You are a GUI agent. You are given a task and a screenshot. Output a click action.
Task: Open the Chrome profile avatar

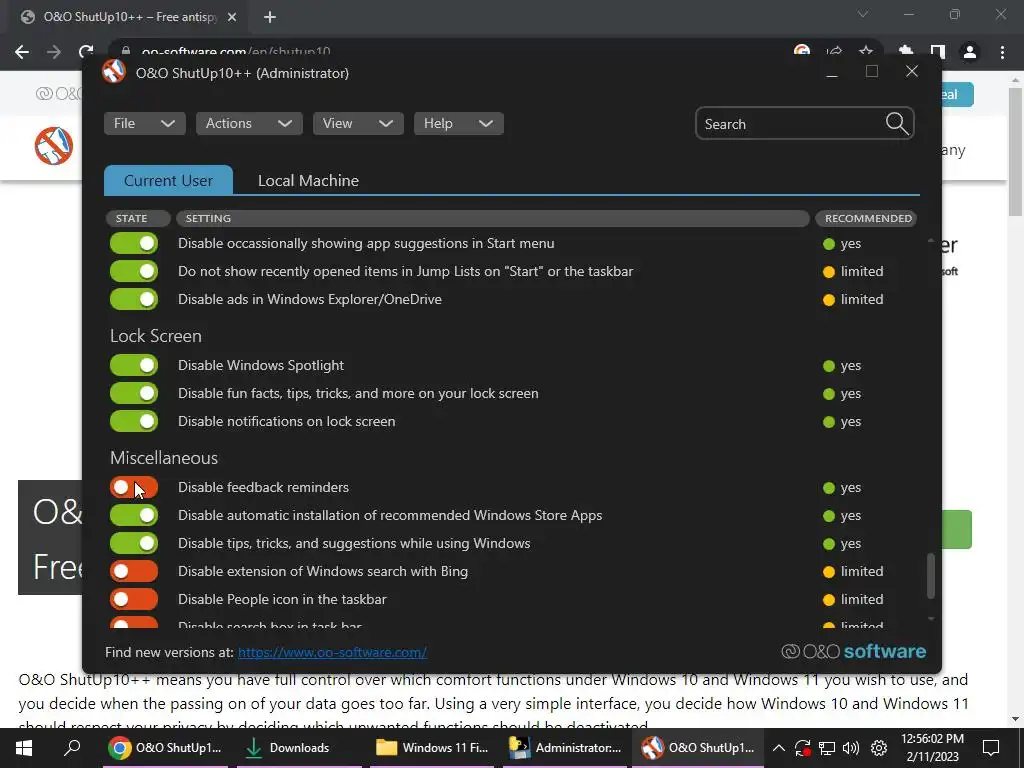970,52
